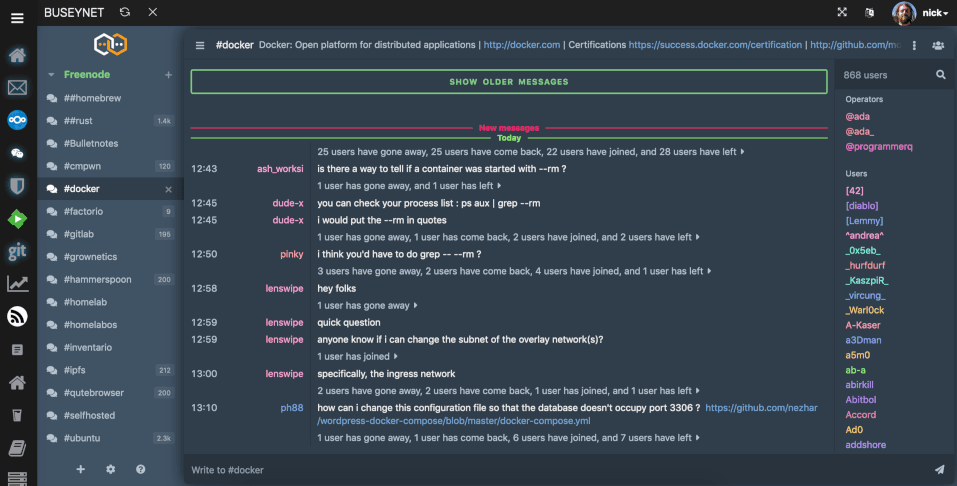Viewport: 957px width, 486px height.
Task: Open the #docker channel three-dot menu
Action: (x=914, y=45)
